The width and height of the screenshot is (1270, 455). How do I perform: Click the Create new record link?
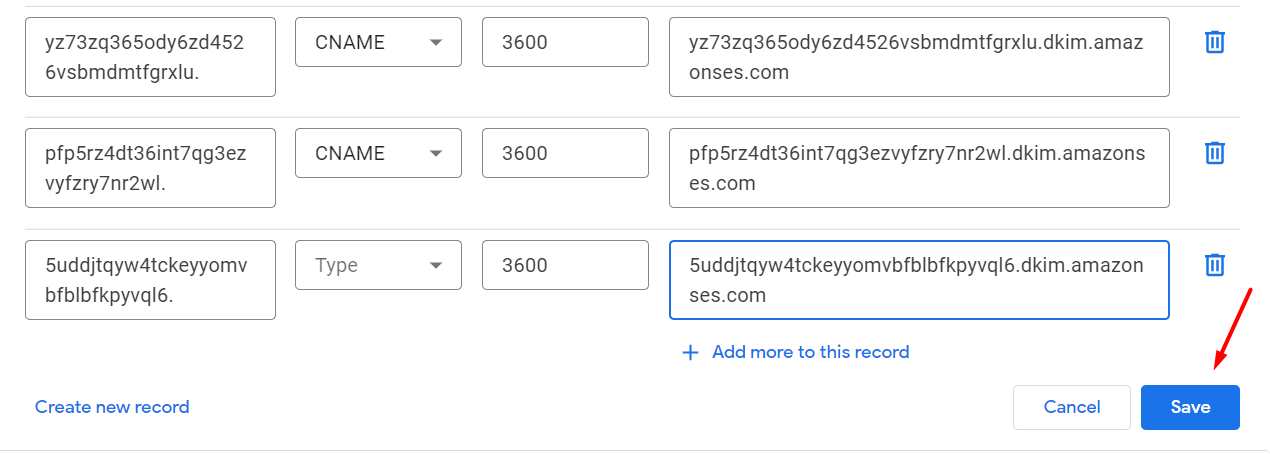pos(112,407)
